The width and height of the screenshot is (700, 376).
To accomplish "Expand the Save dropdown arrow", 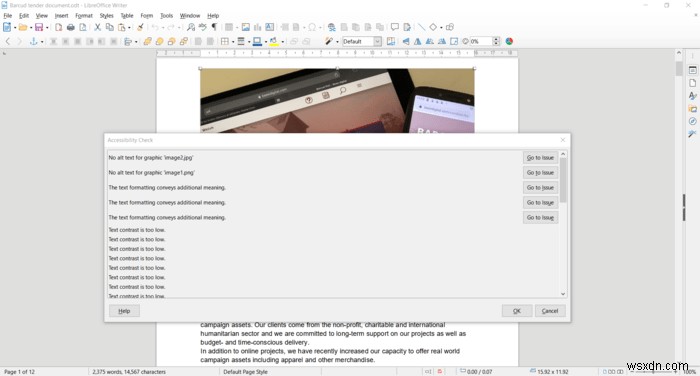I will click(46, 28).
